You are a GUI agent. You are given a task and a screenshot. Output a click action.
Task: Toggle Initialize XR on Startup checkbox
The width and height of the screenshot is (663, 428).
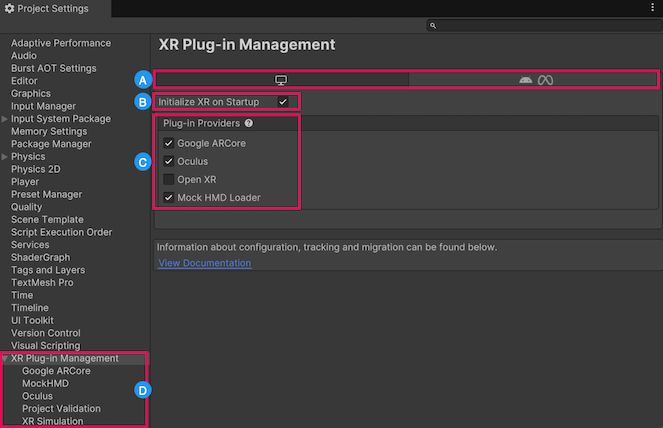284,102
